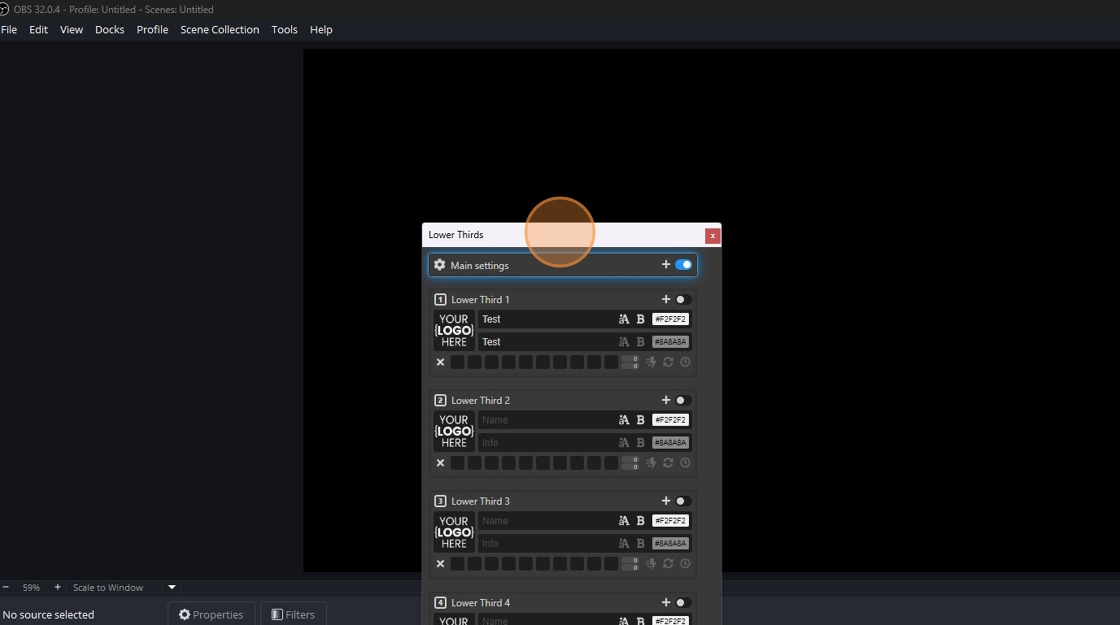Click the number 3 icon of Lower Third 3
The width and height of the screenshot is (1120, 625).
coord(440,501)
